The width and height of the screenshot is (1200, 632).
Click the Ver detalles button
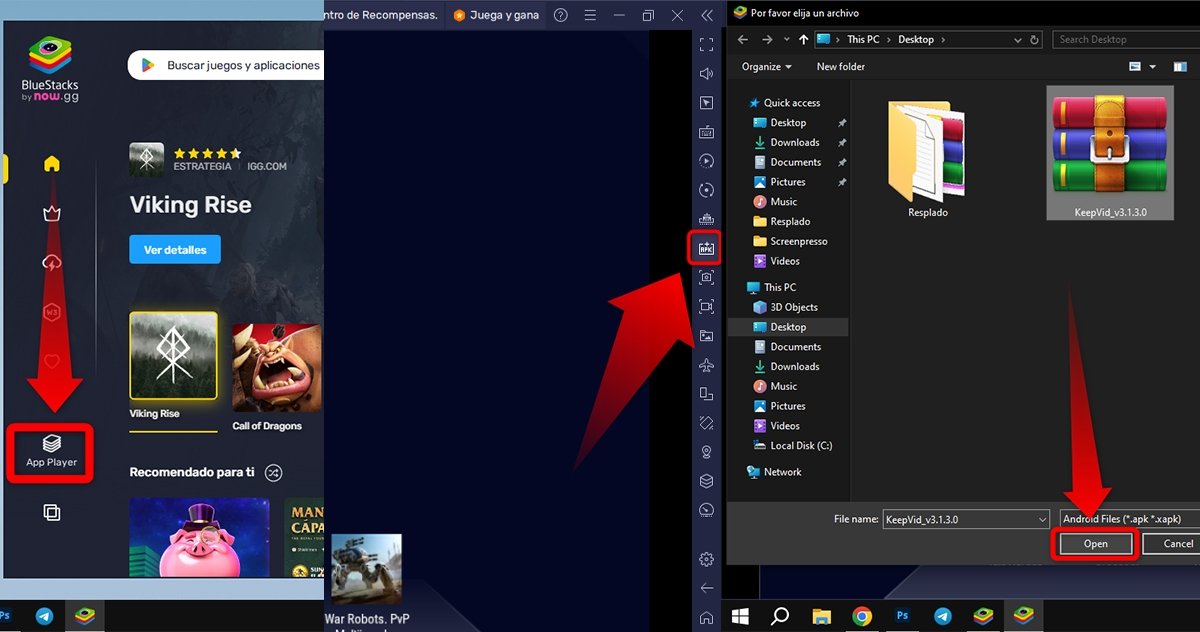[x=175, y=249]
